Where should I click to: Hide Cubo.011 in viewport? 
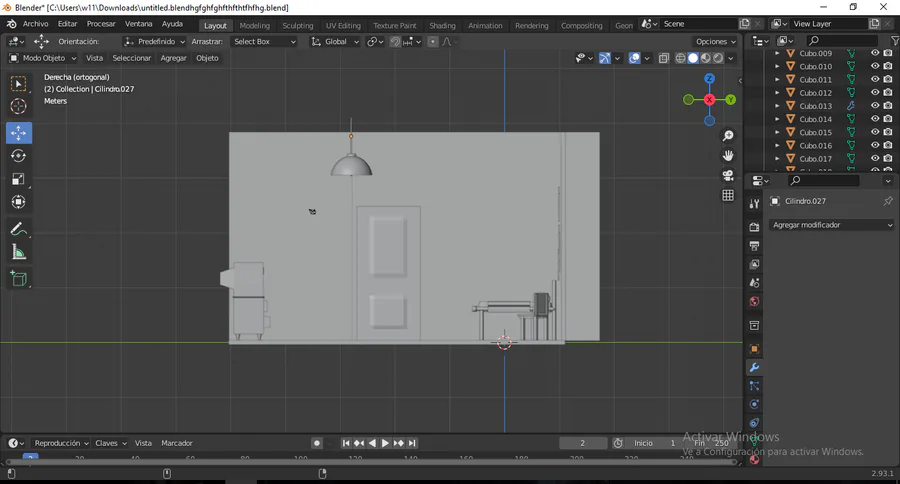[x=875, y=79]
